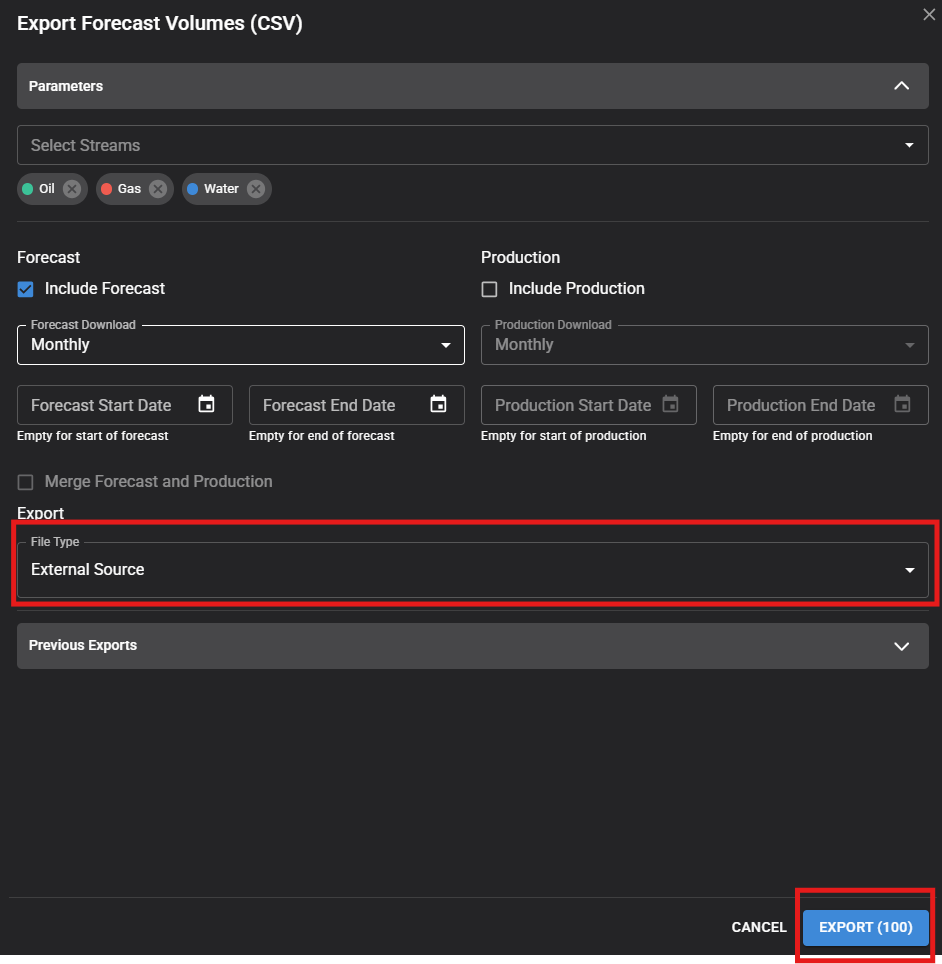This screenshot has width=942, height=964.
Task: Change the Forecast Download interval from Monthly
Action: pyautogui.click(x=446, y=344)
